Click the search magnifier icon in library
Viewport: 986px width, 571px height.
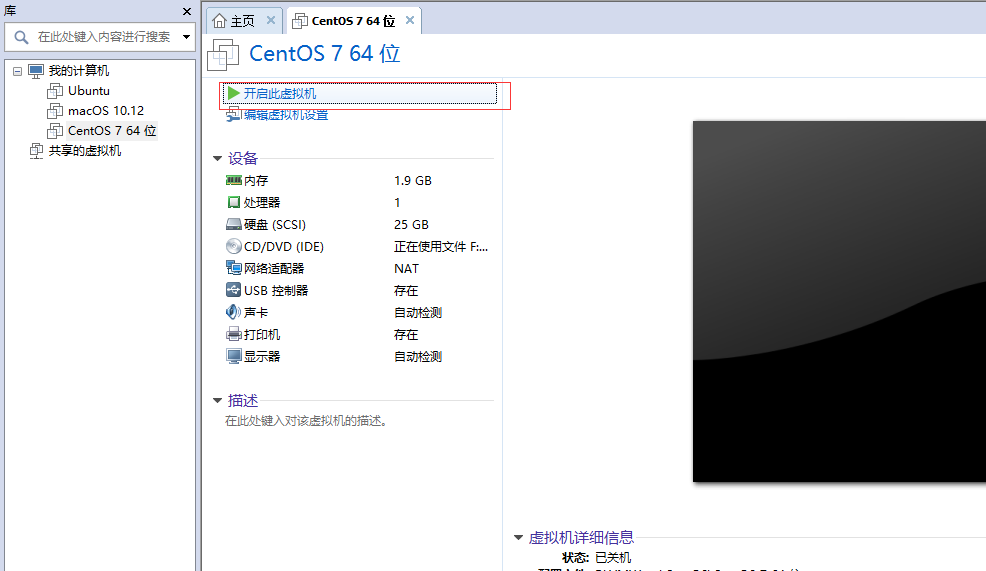(x=21, y=37)
